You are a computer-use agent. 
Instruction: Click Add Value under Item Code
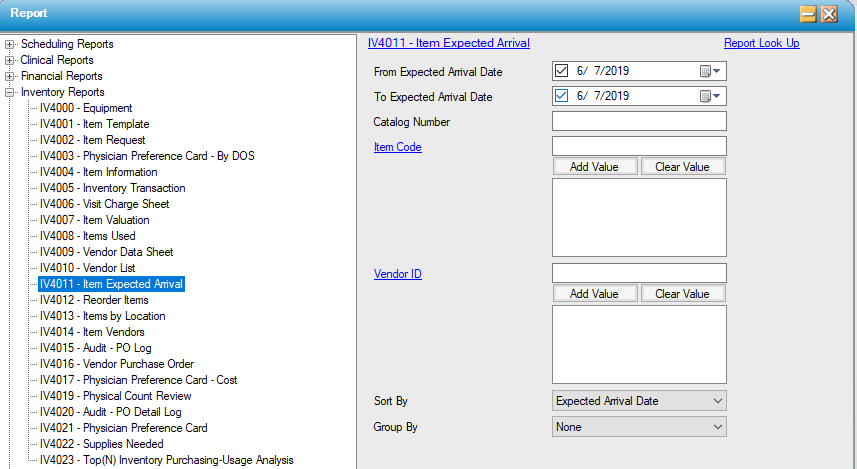[x=594, y=167]
